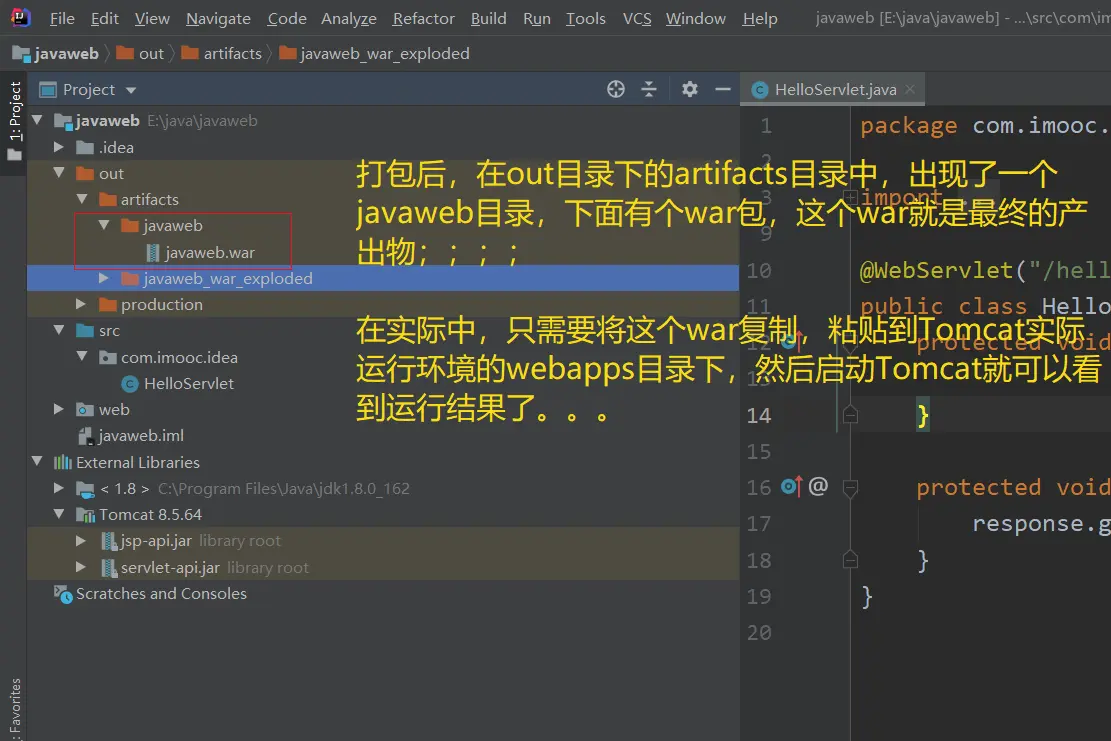Expand the javaweb_war_exploded folder
1111x741 pixels.
point(104,278)
